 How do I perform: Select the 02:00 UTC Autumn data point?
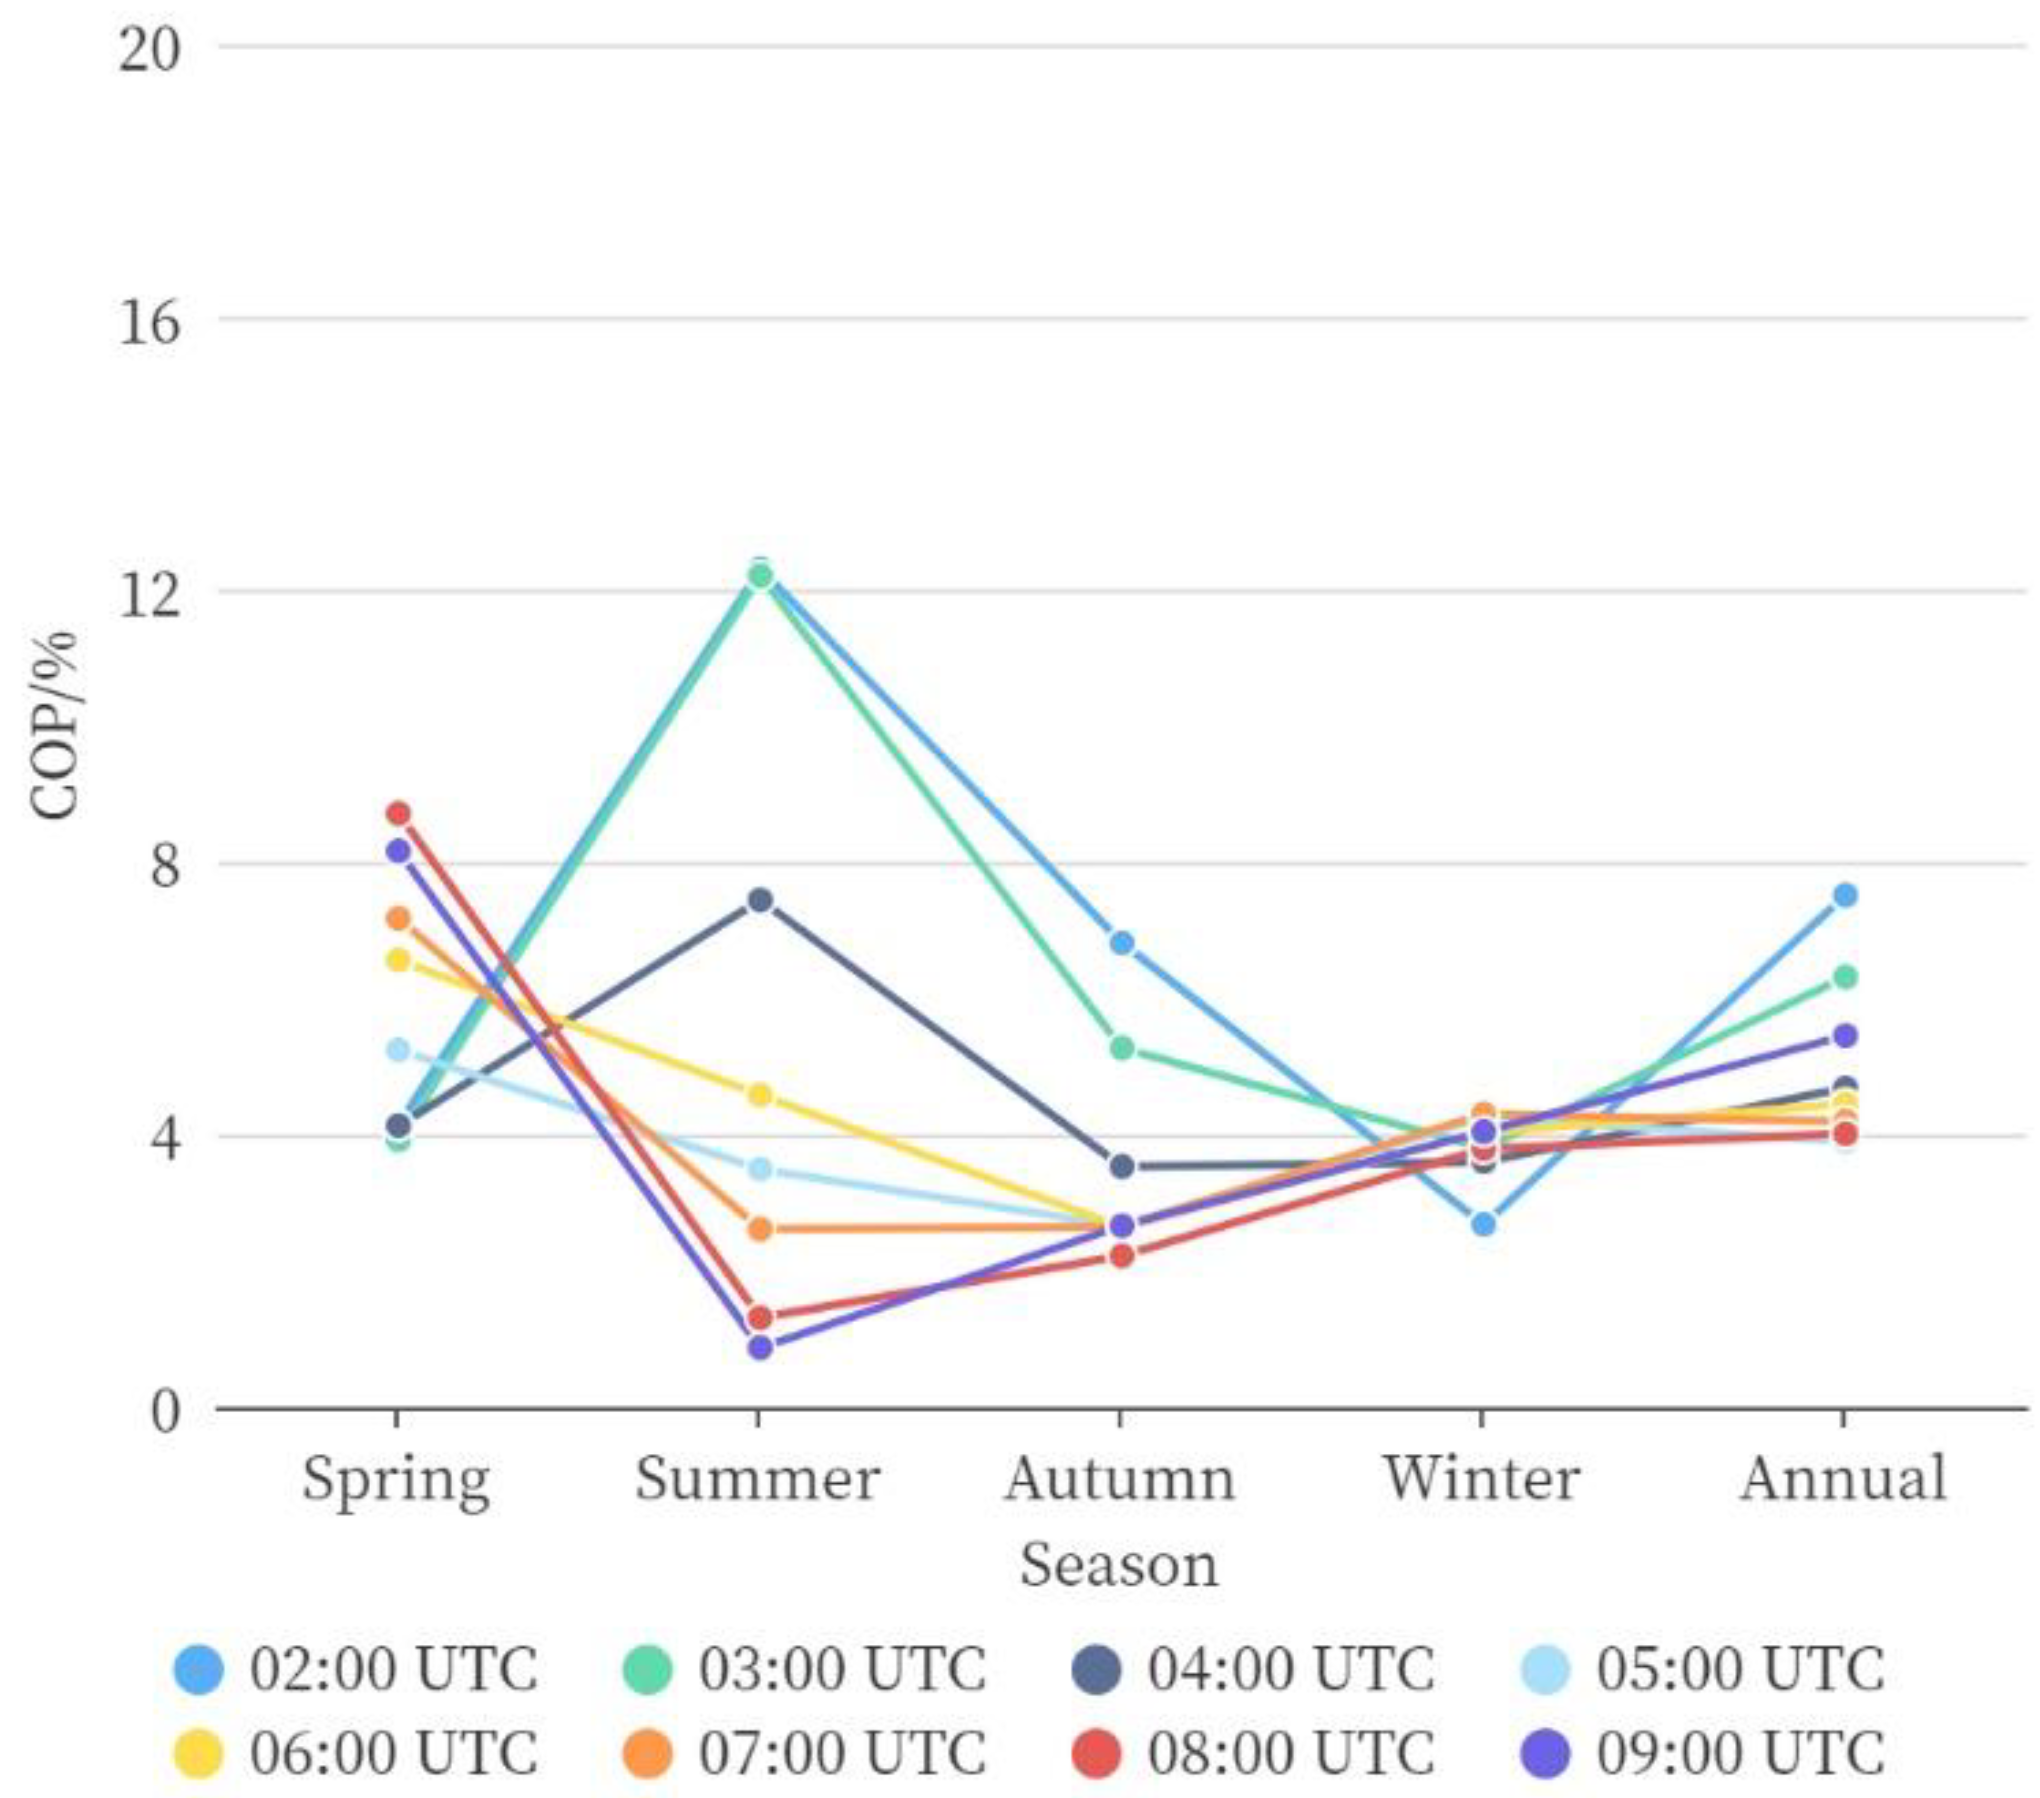(1122, 943)
